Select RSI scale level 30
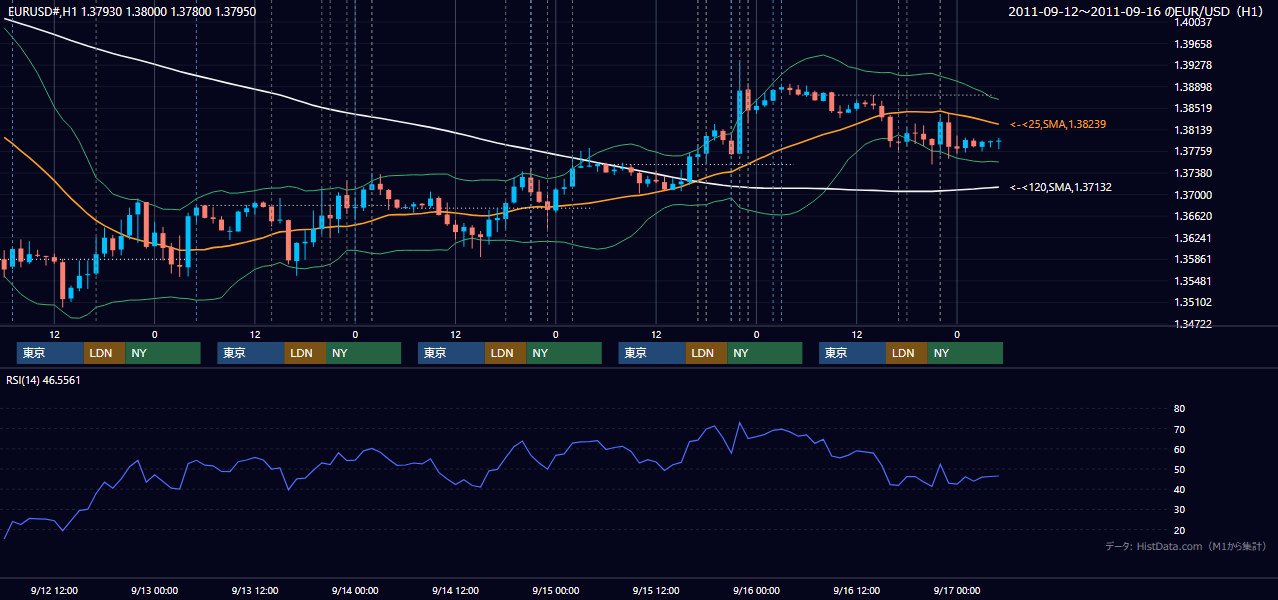The height and width of the screenshot is (600, 1278). point(1179,509)
